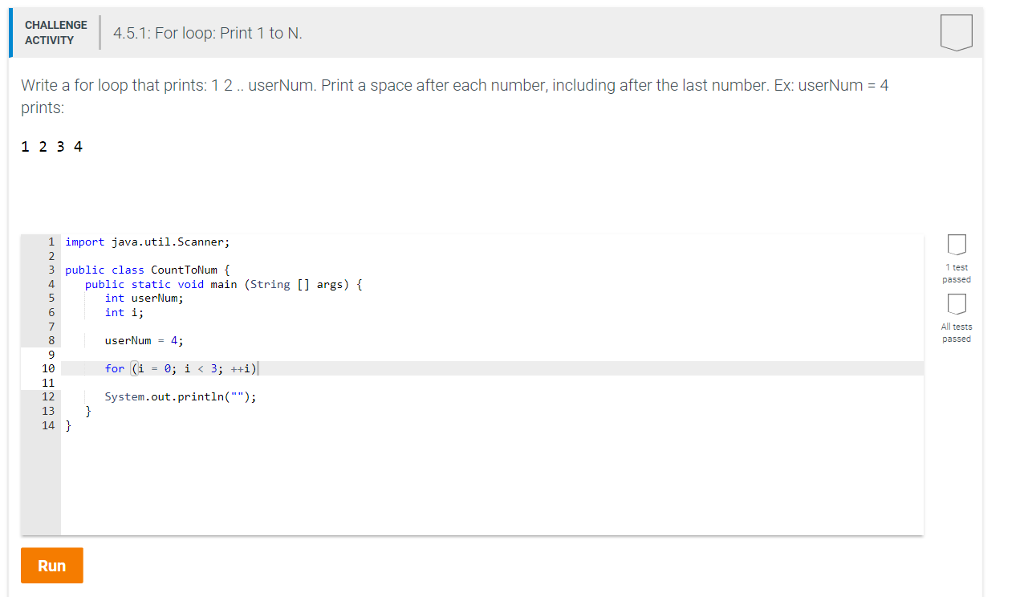
Task: Click line number 1 in the gutter
Action: (x=50, y=241)
